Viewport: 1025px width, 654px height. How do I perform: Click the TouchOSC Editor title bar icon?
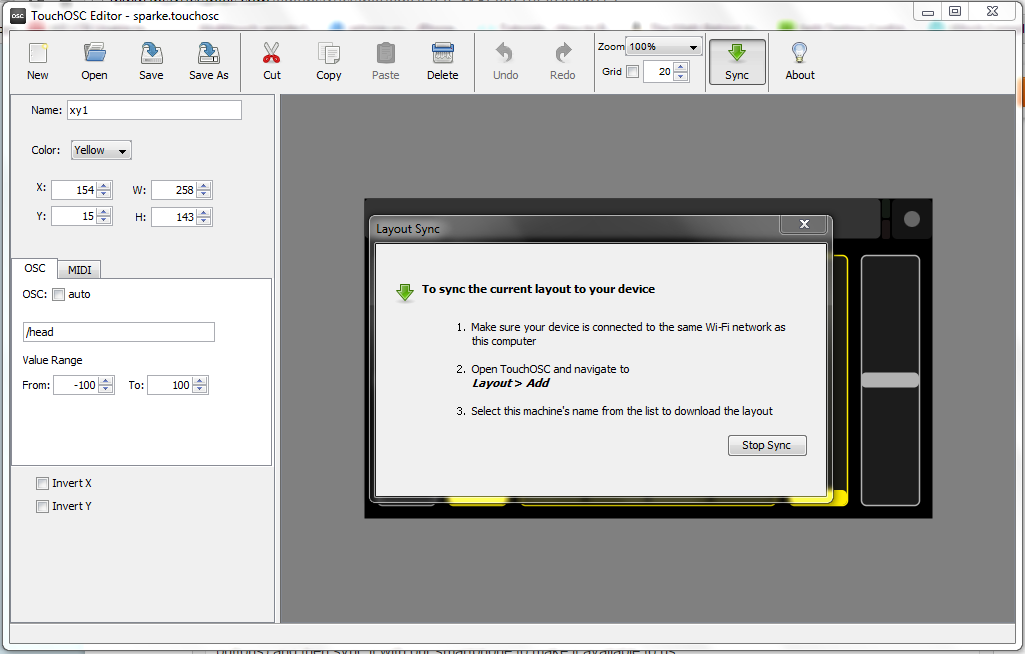click(x=18, y=16)
